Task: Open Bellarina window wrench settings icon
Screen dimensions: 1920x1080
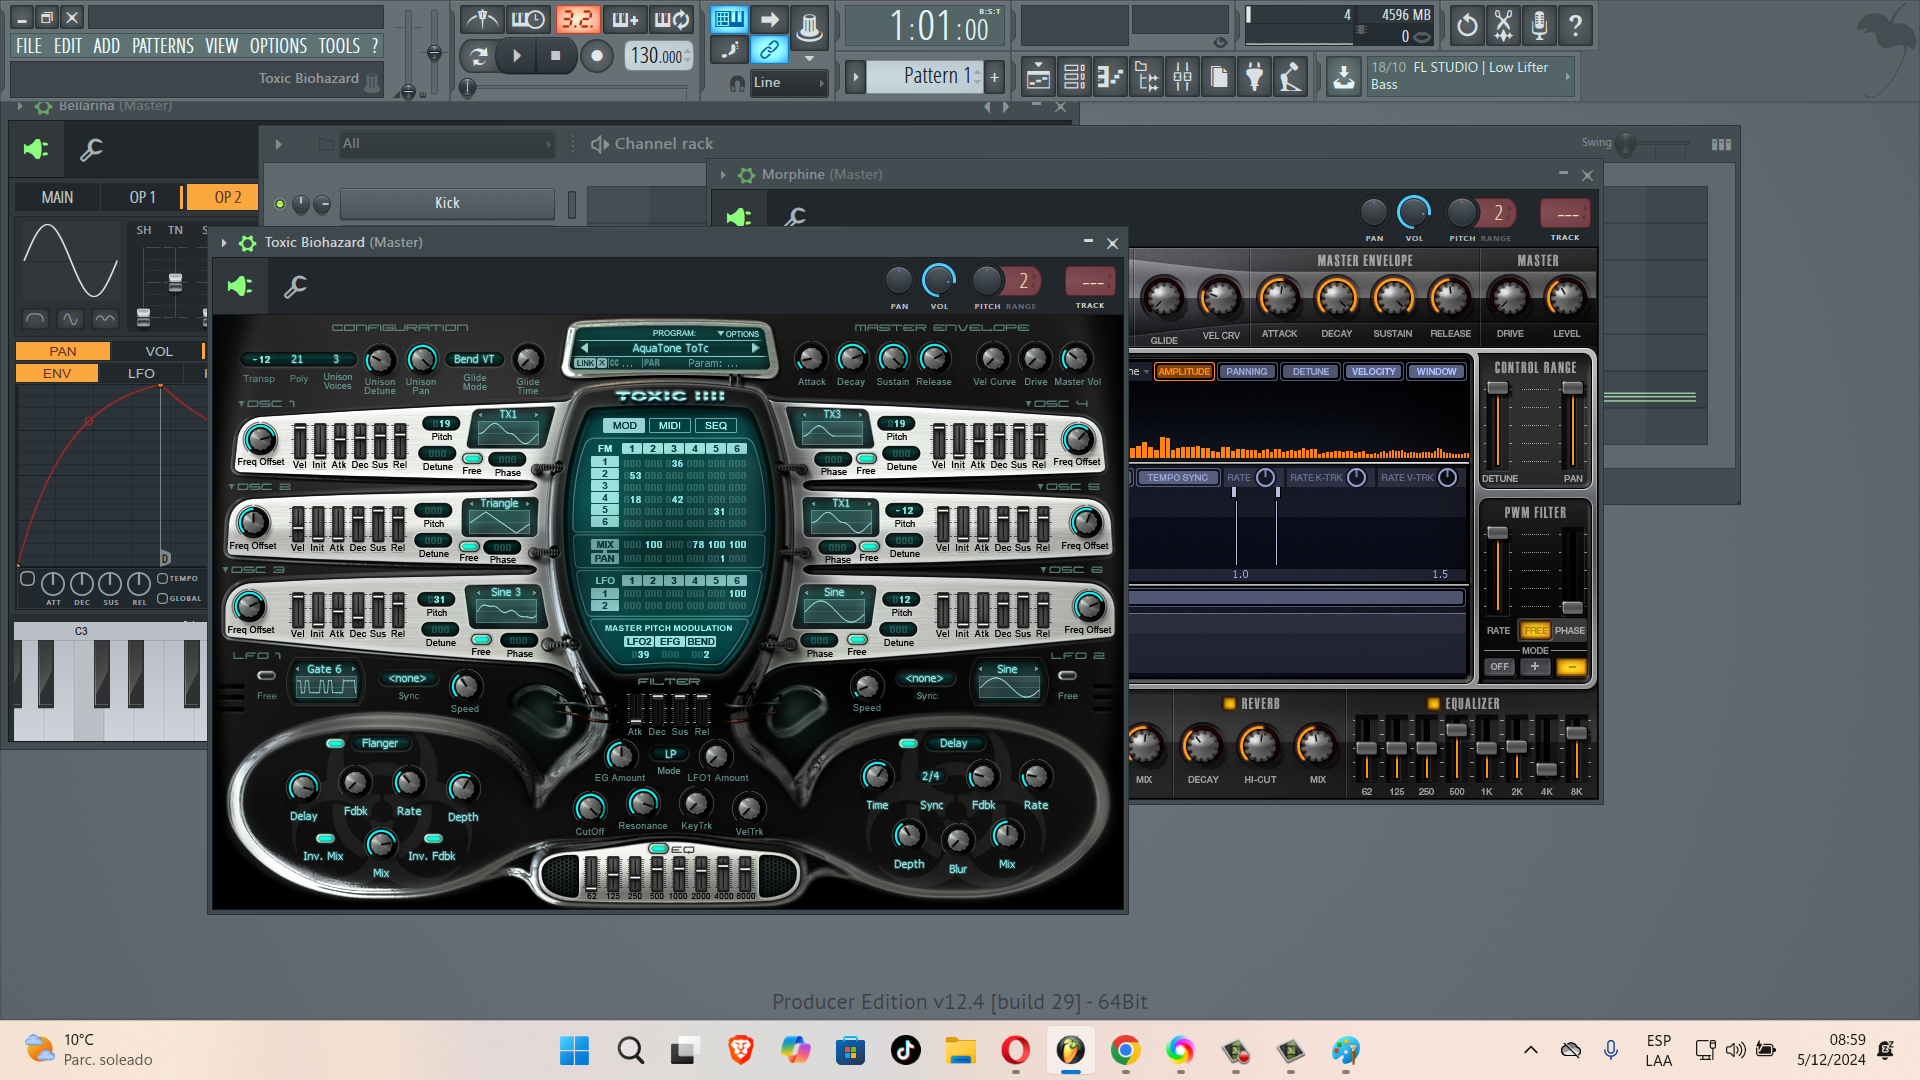Action: (x=91, y=150)
